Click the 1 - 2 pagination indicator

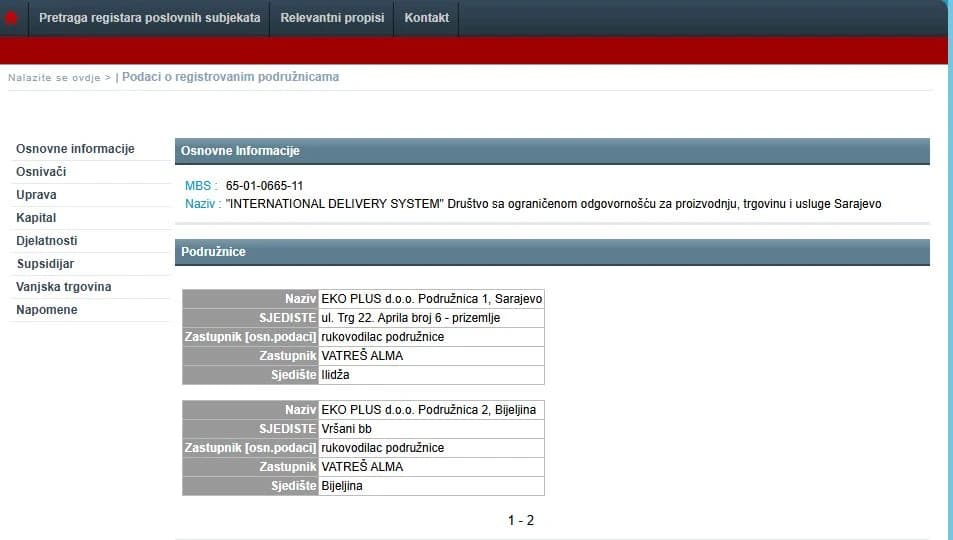(521, 521)
